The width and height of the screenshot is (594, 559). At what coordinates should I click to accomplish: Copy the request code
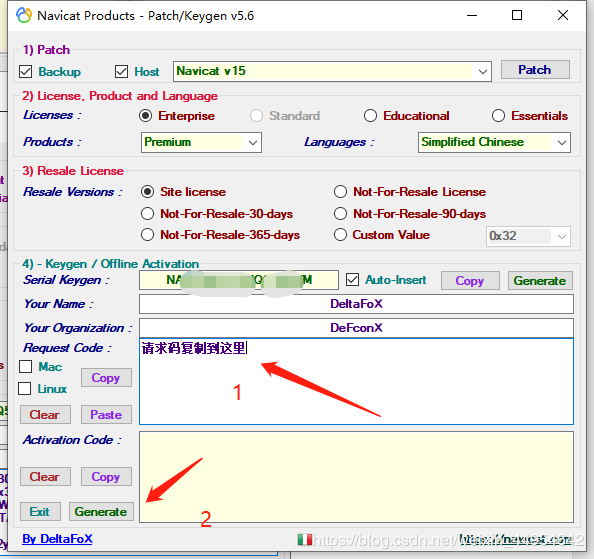click(x=106, y=378)
